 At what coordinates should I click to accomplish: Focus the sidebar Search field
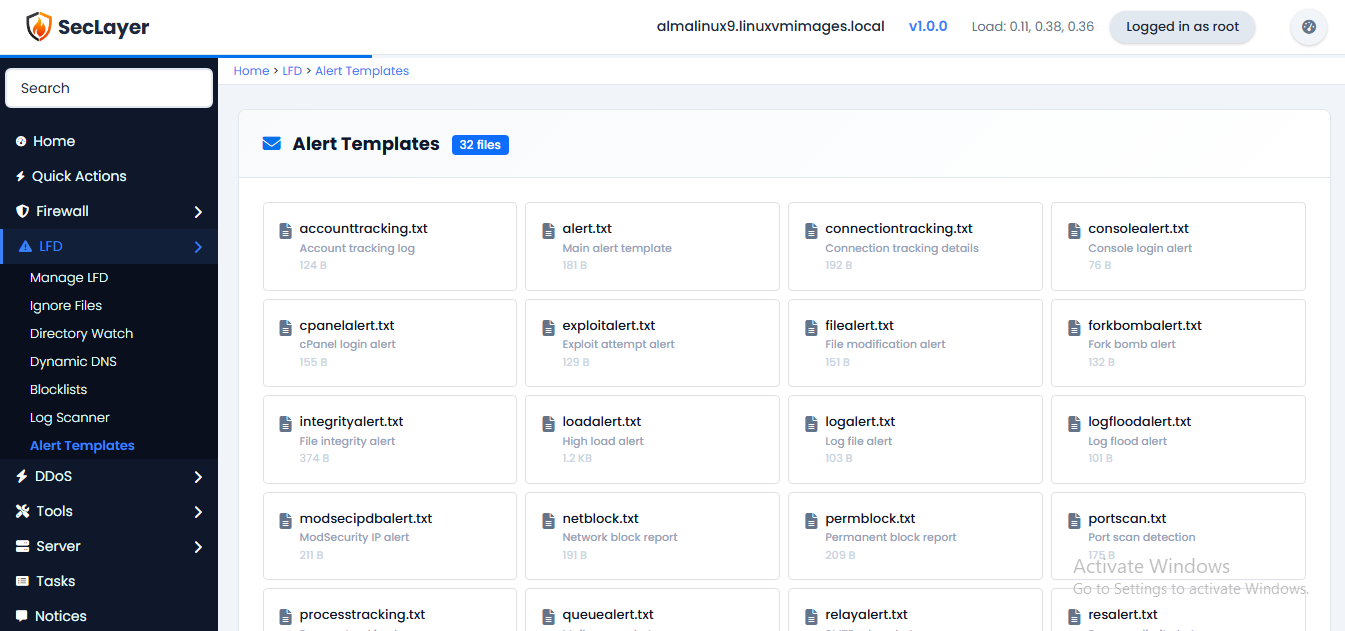(x=109, y=88)
